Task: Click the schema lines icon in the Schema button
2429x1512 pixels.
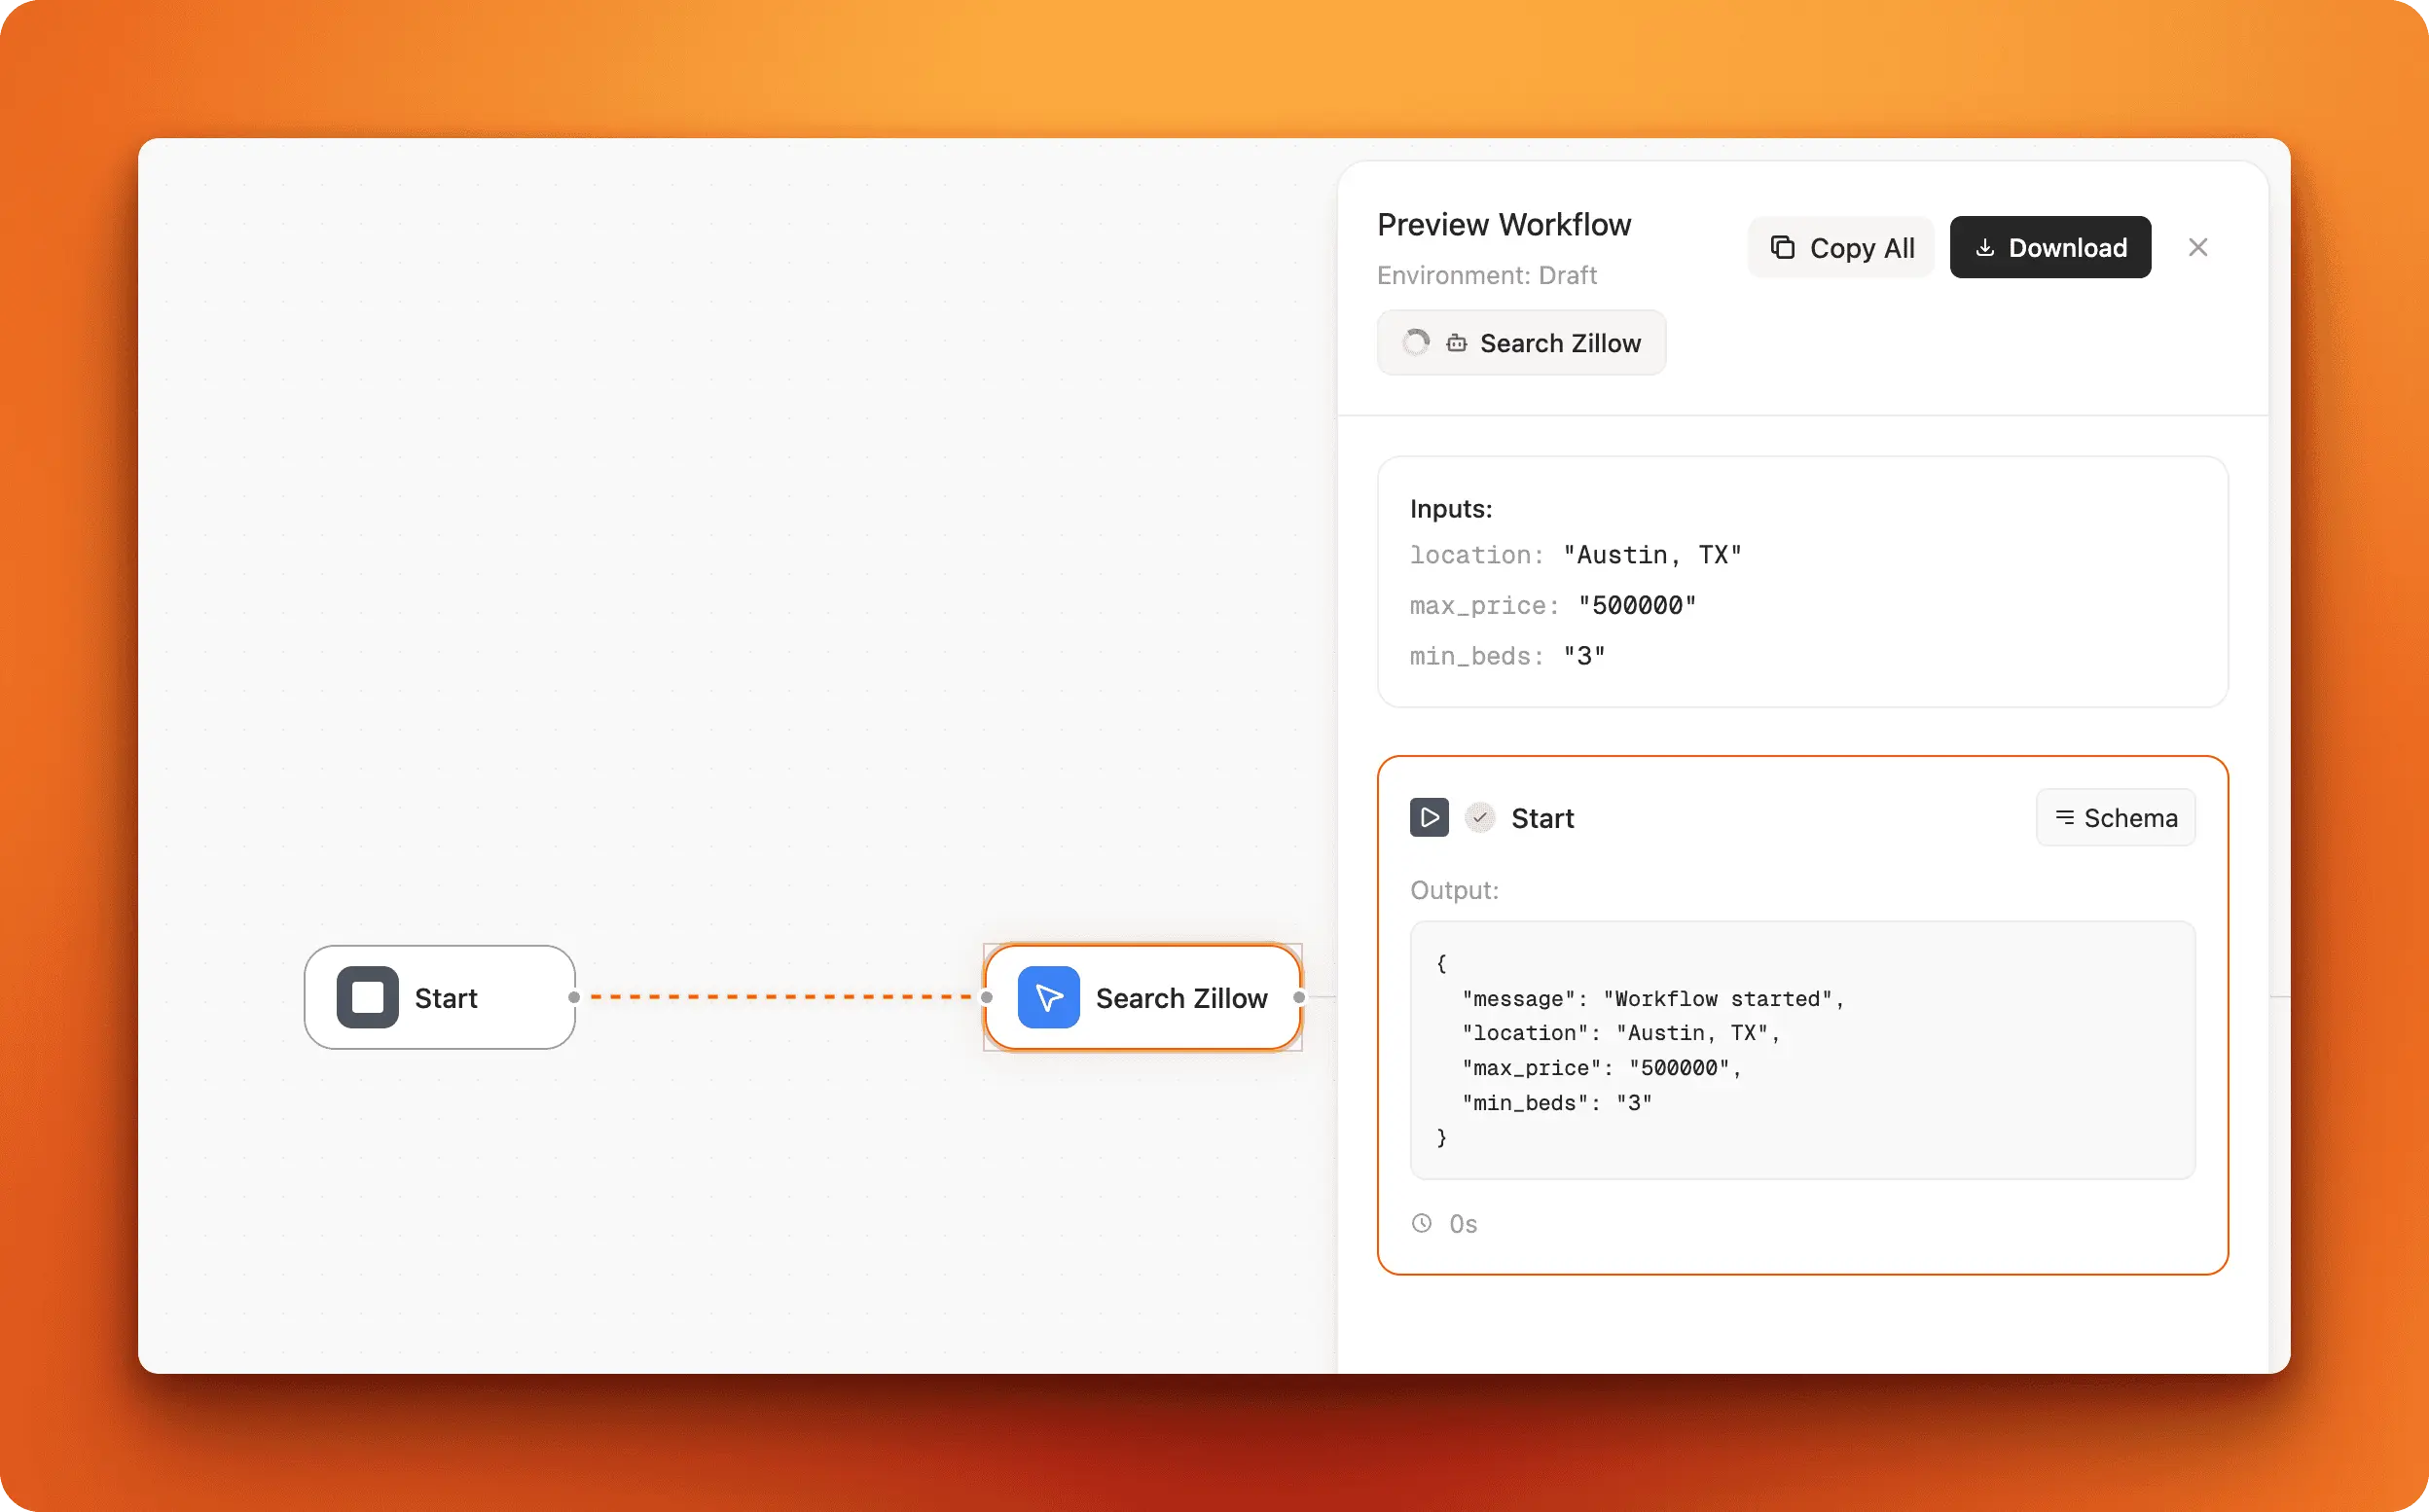Action: (2066, 817)
